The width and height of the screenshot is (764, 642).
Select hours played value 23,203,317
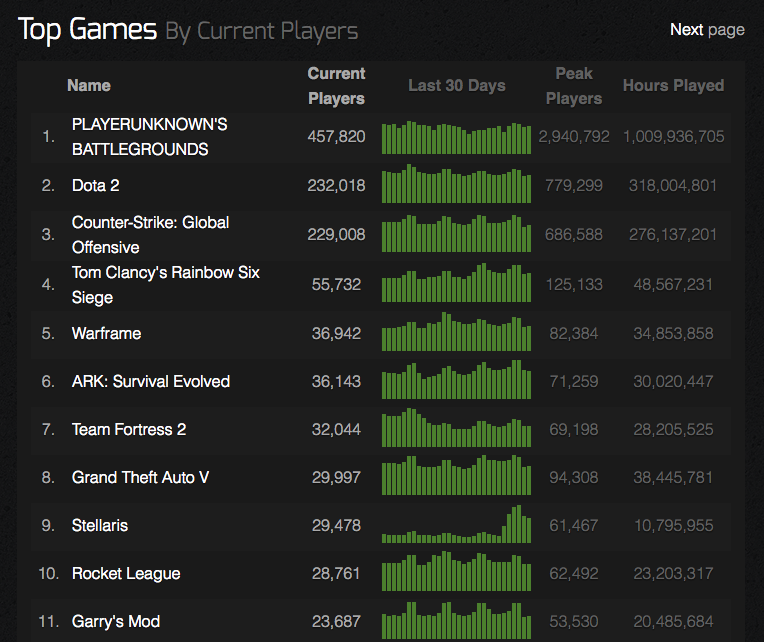(x=673, y=574)
